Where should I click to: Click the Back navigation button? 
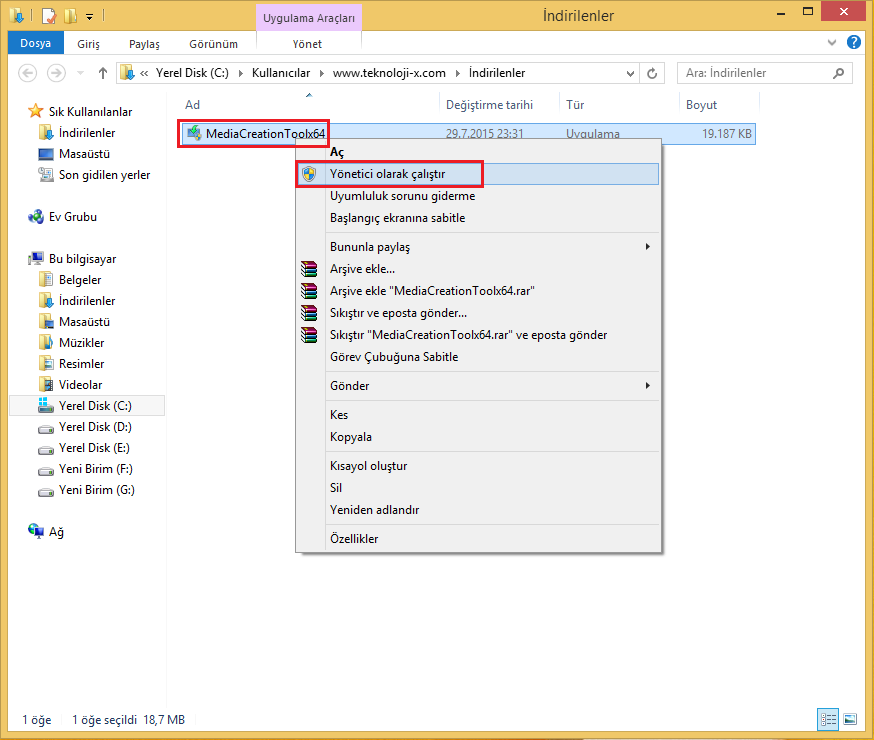[x=28, y=73]
